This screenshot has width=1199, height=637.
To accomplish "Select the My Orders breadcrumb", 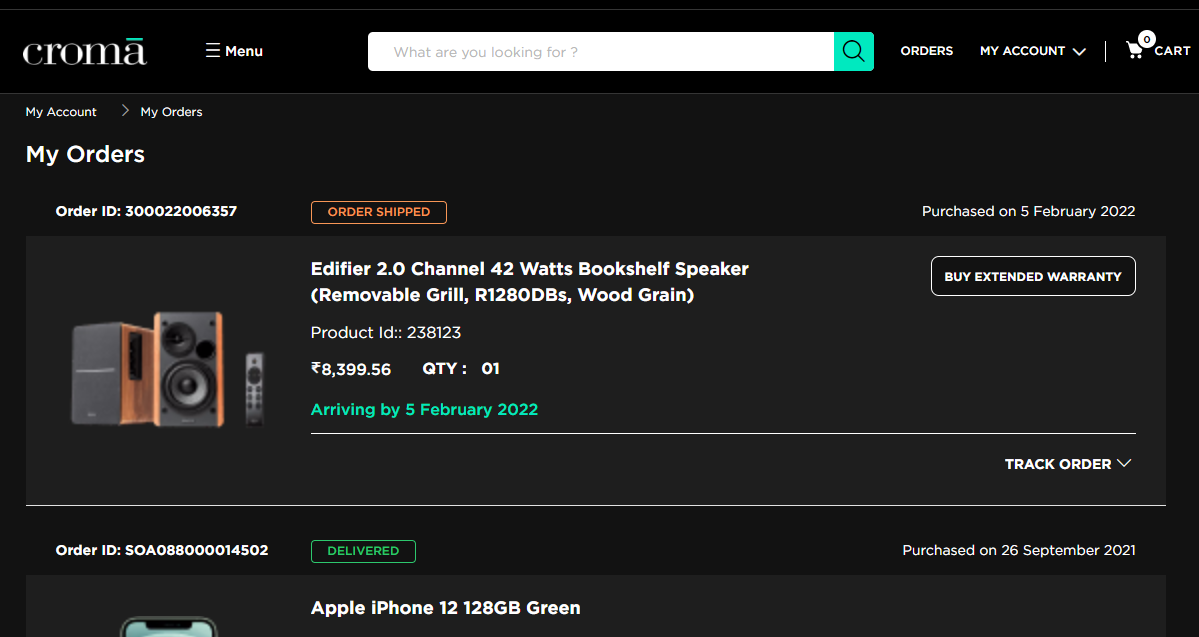I will [171, 112].
